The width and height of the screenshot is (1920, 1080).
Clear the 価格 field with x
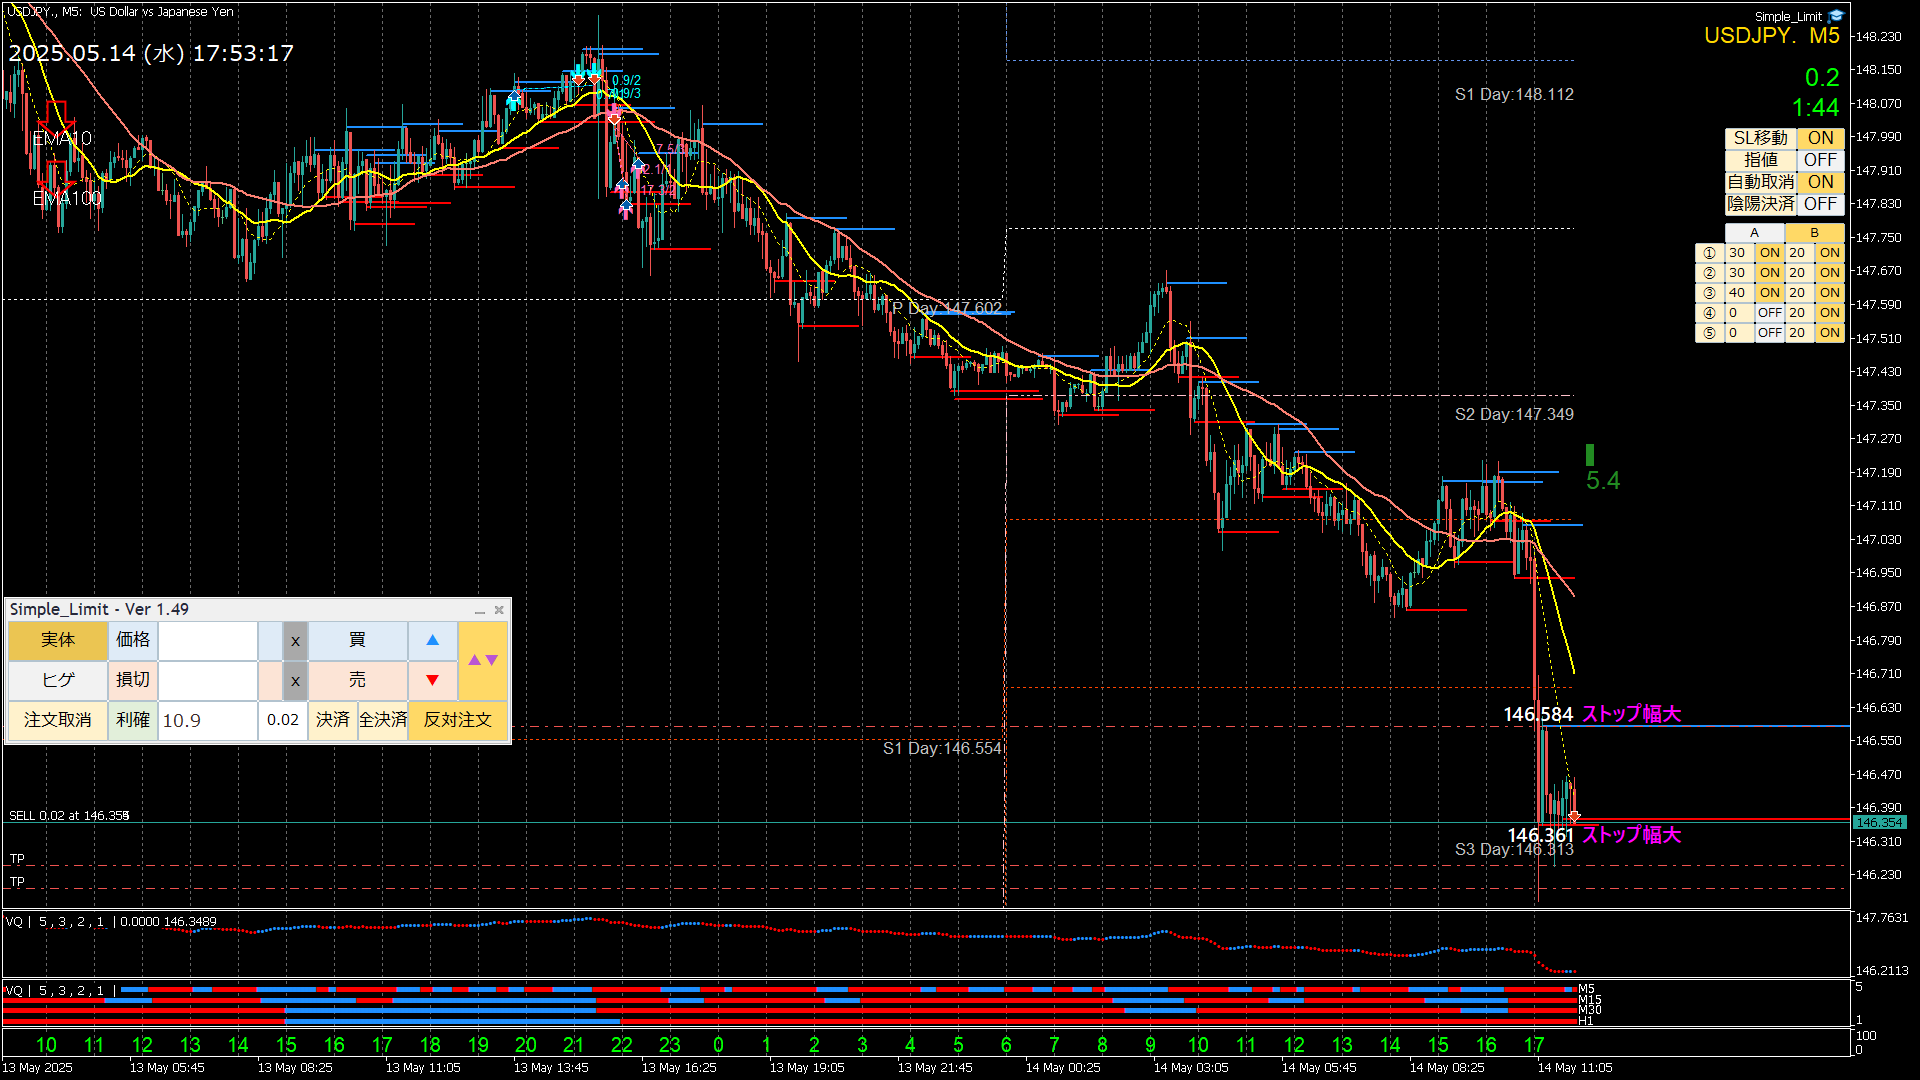(295, 641)
